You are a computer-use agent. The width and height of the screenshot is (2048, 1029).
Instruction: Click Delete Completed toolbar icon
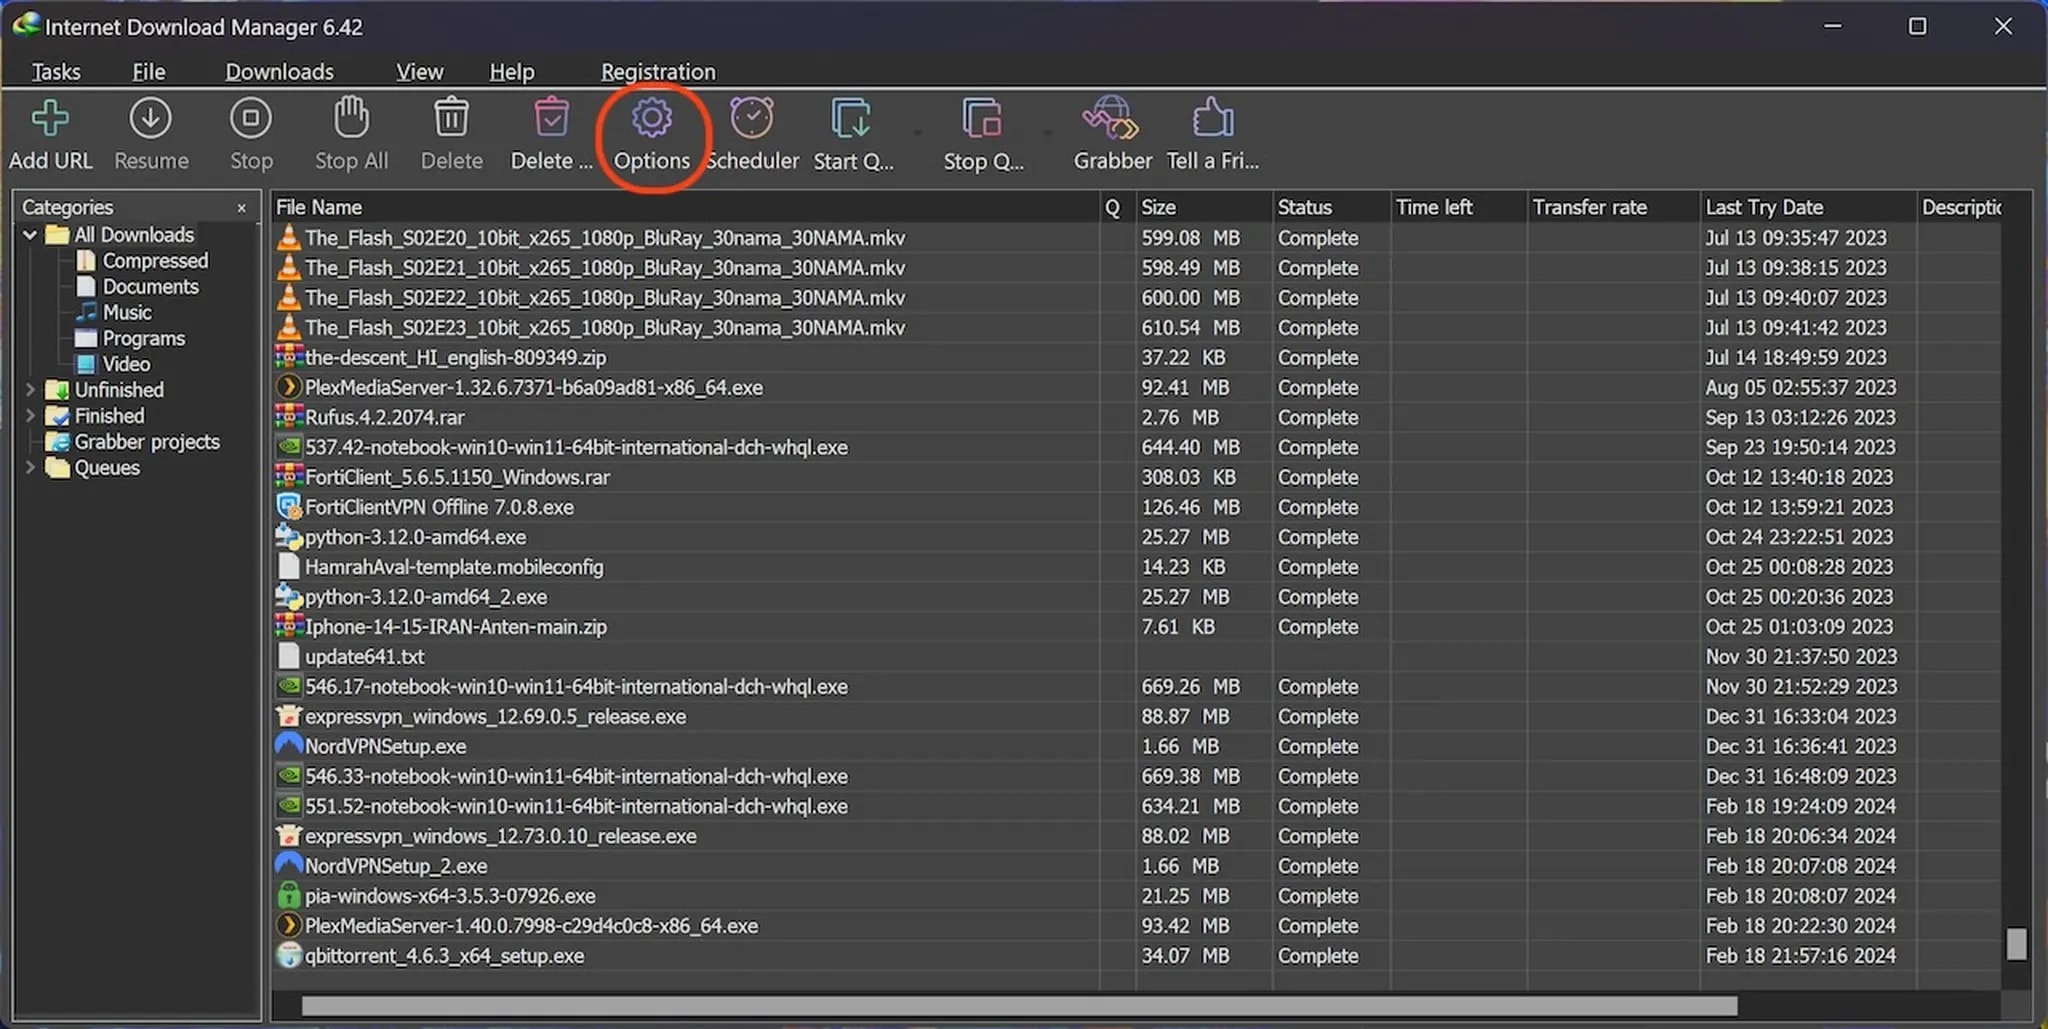[551, 119]
